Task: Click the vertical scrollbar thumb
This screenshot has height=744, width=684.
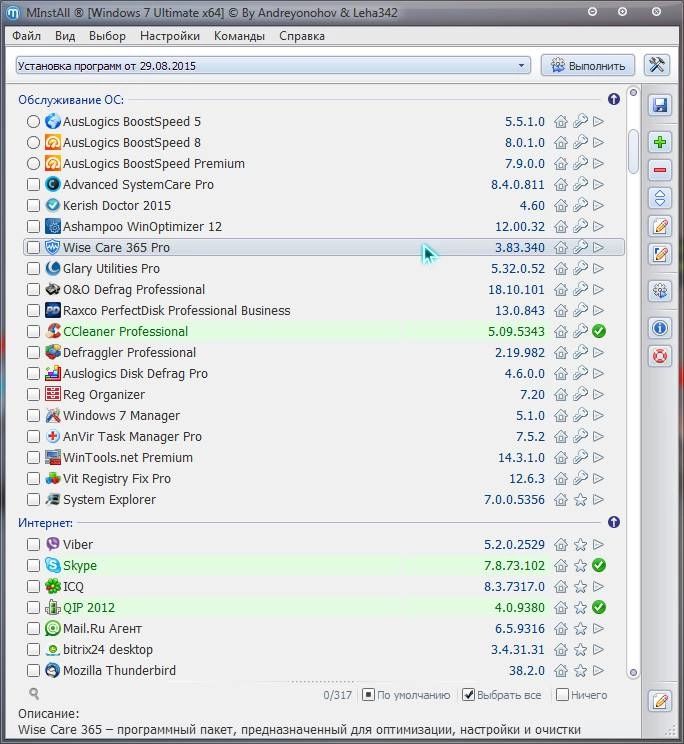Action: pos(633,151)
